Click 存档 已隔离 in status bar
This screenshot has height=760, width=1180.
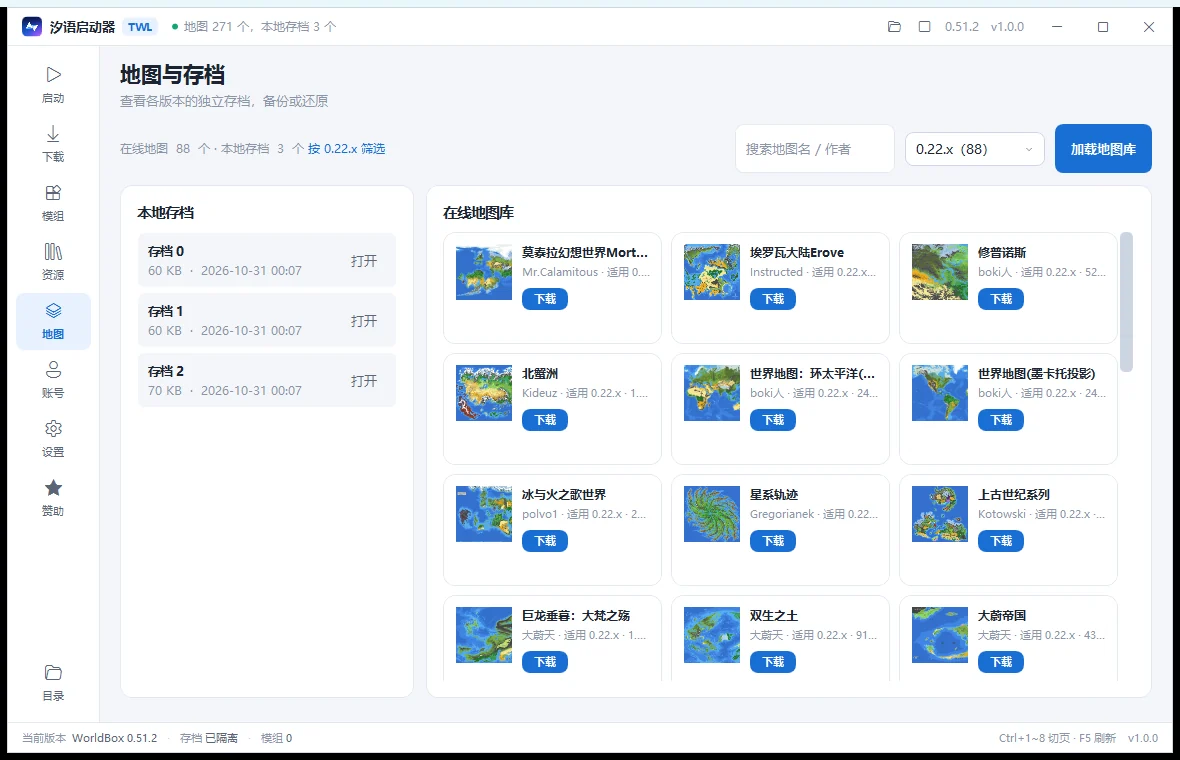tap(208, 738)
